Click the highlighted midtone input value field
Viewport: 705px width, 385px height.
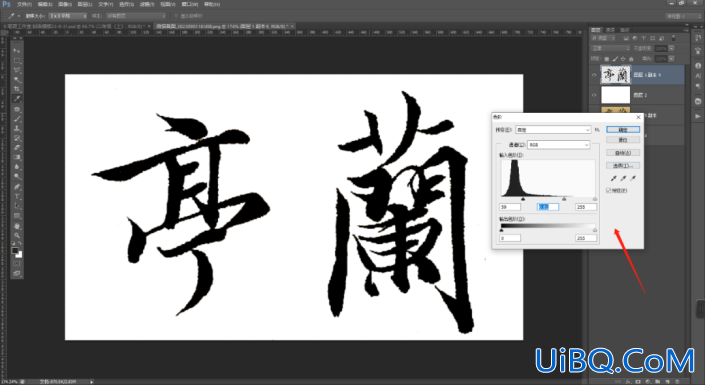(548, 207)
